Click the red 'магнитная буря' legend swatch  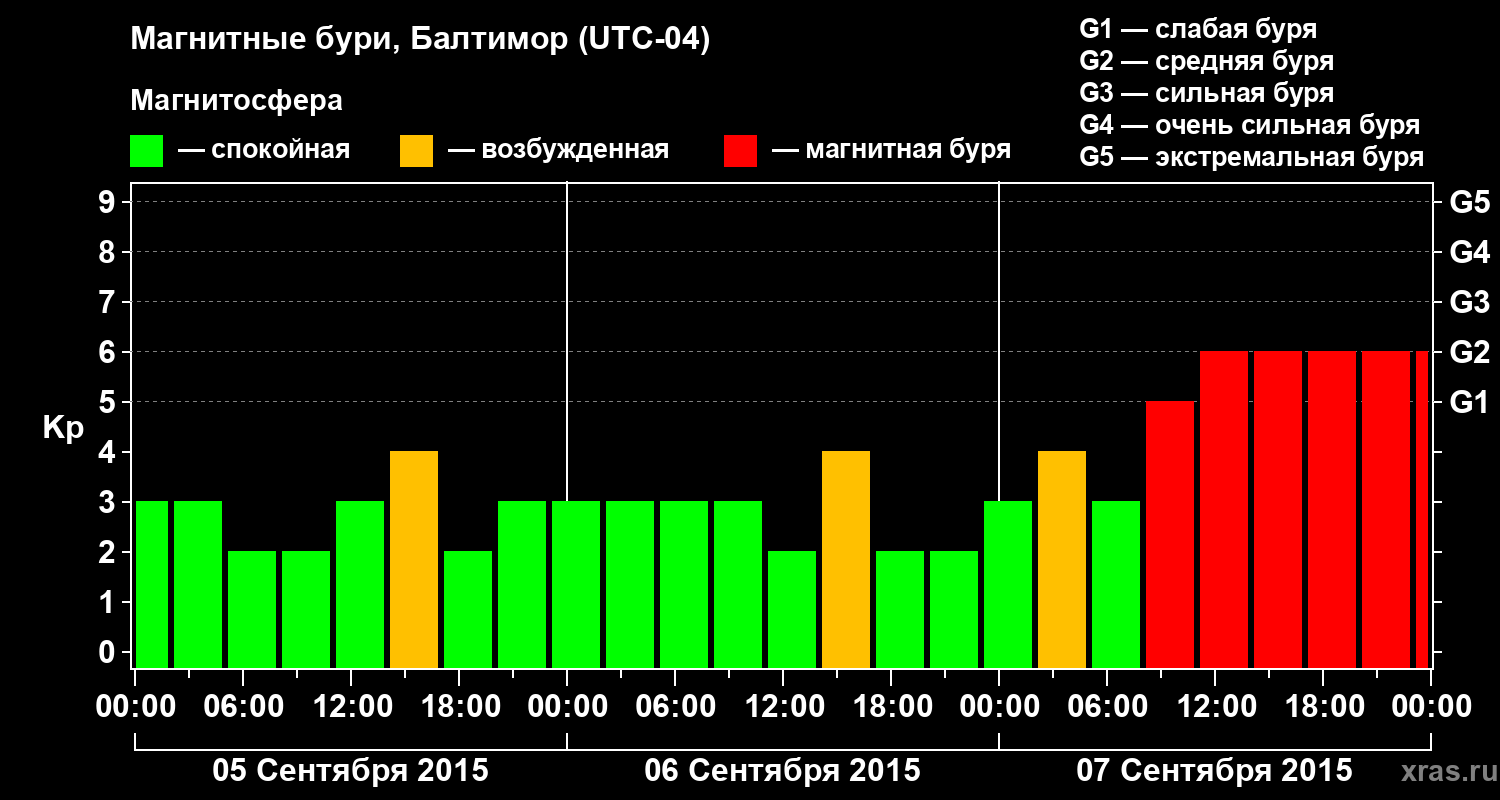[741, 150]
